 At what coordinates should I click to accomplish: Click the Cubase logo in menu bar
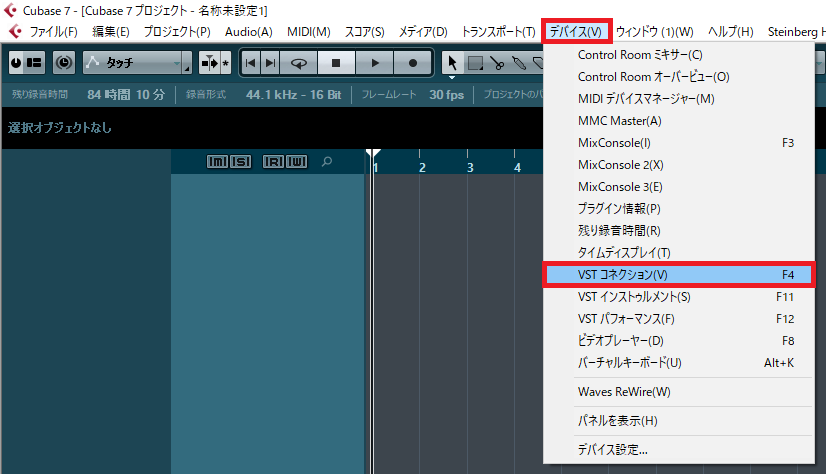pyautogui.click(x=15, y=32)
